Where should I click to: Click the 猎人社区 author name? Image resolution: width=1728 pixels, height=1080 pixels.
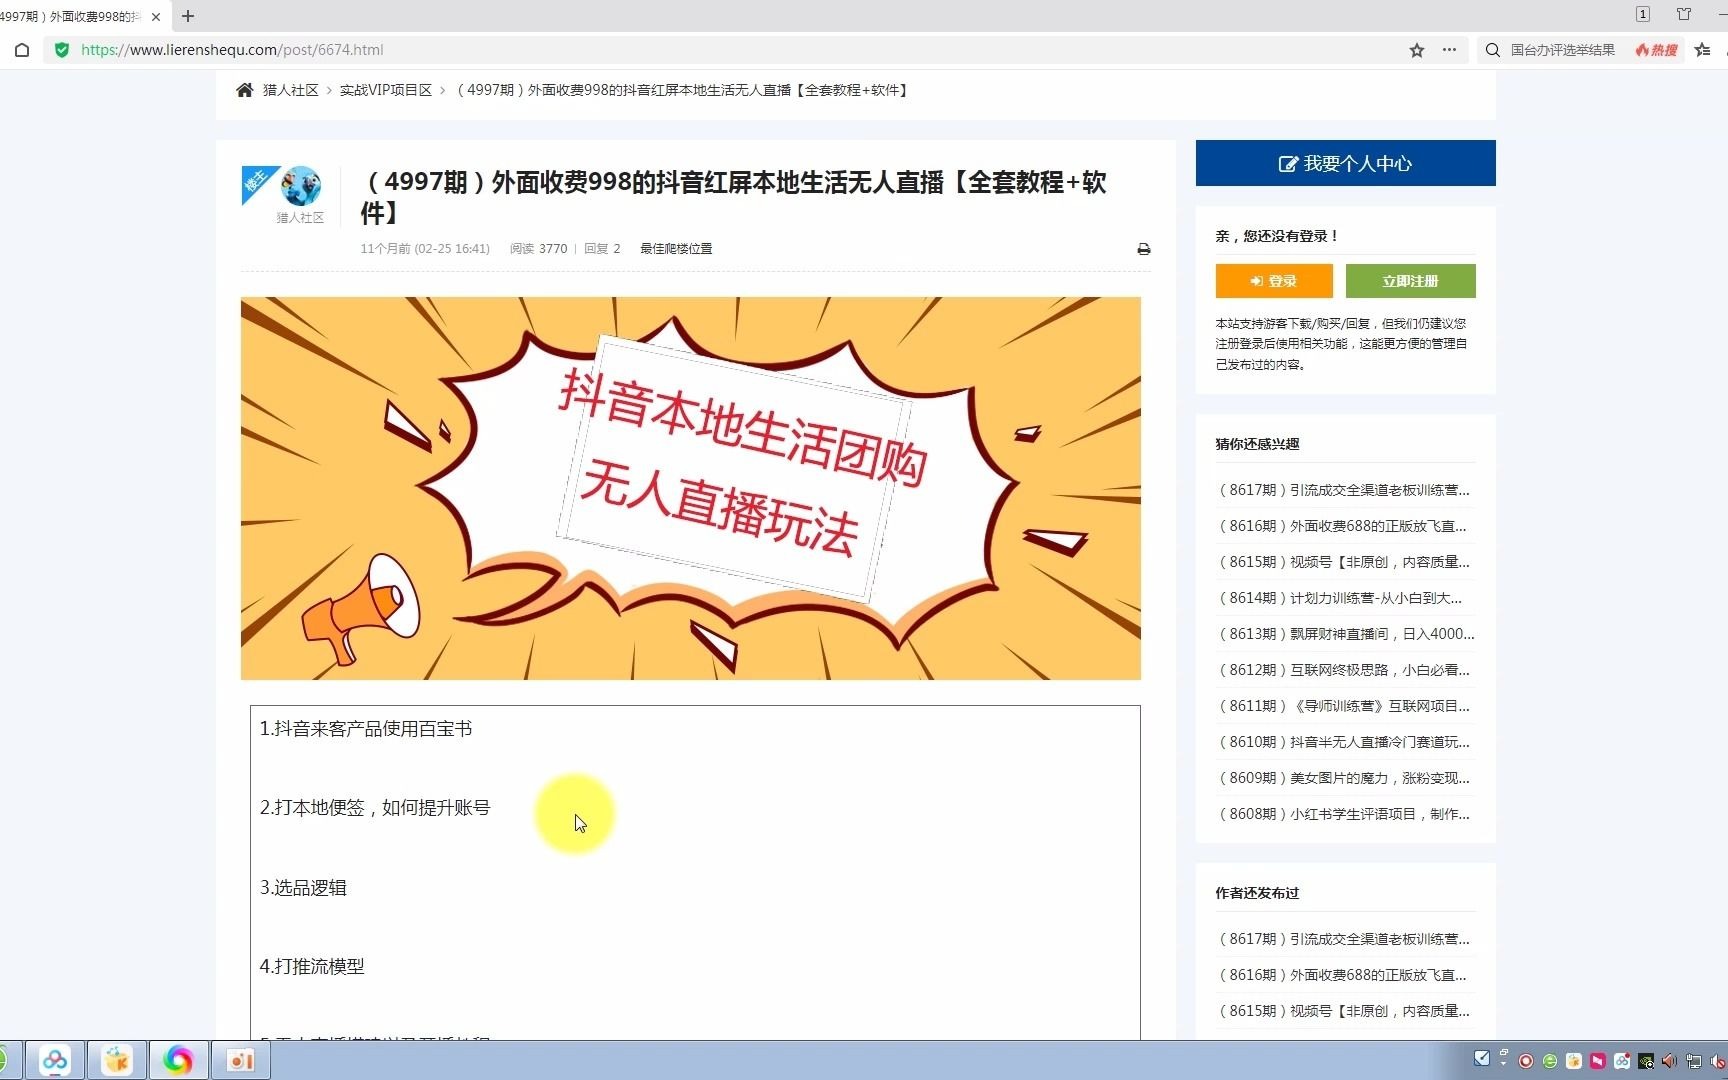click(x=300, y=218)
